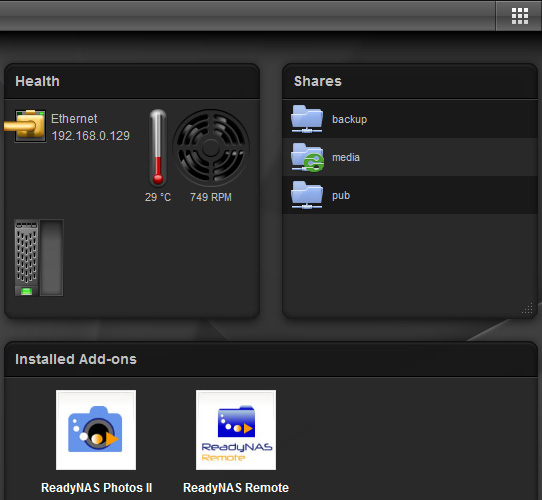Open the grid menu icon at top right

pyautogui.click(x=520, y=16)
